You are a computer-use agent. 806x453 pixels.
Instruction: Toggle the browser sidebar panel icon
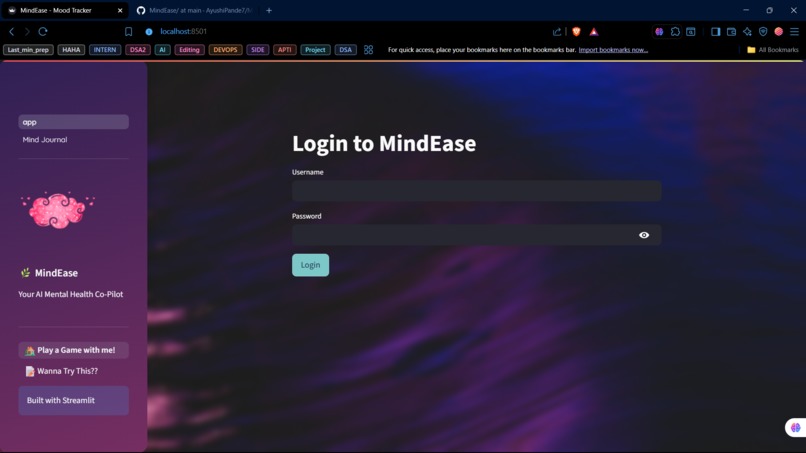click(x=716, y=31)
